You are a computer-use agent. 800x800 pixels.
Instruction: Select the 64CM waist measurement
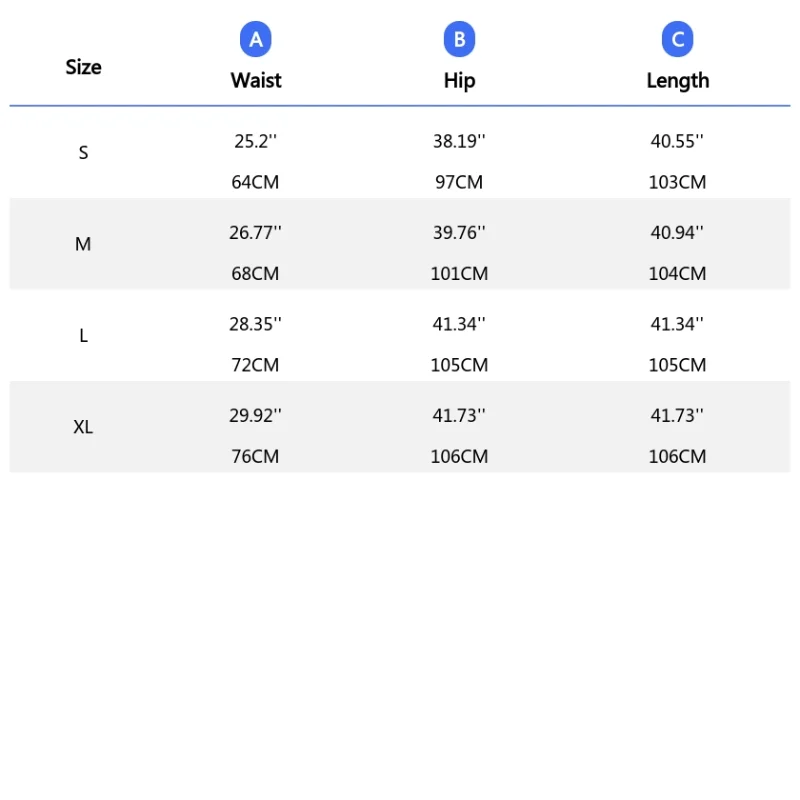click(255, 182)
